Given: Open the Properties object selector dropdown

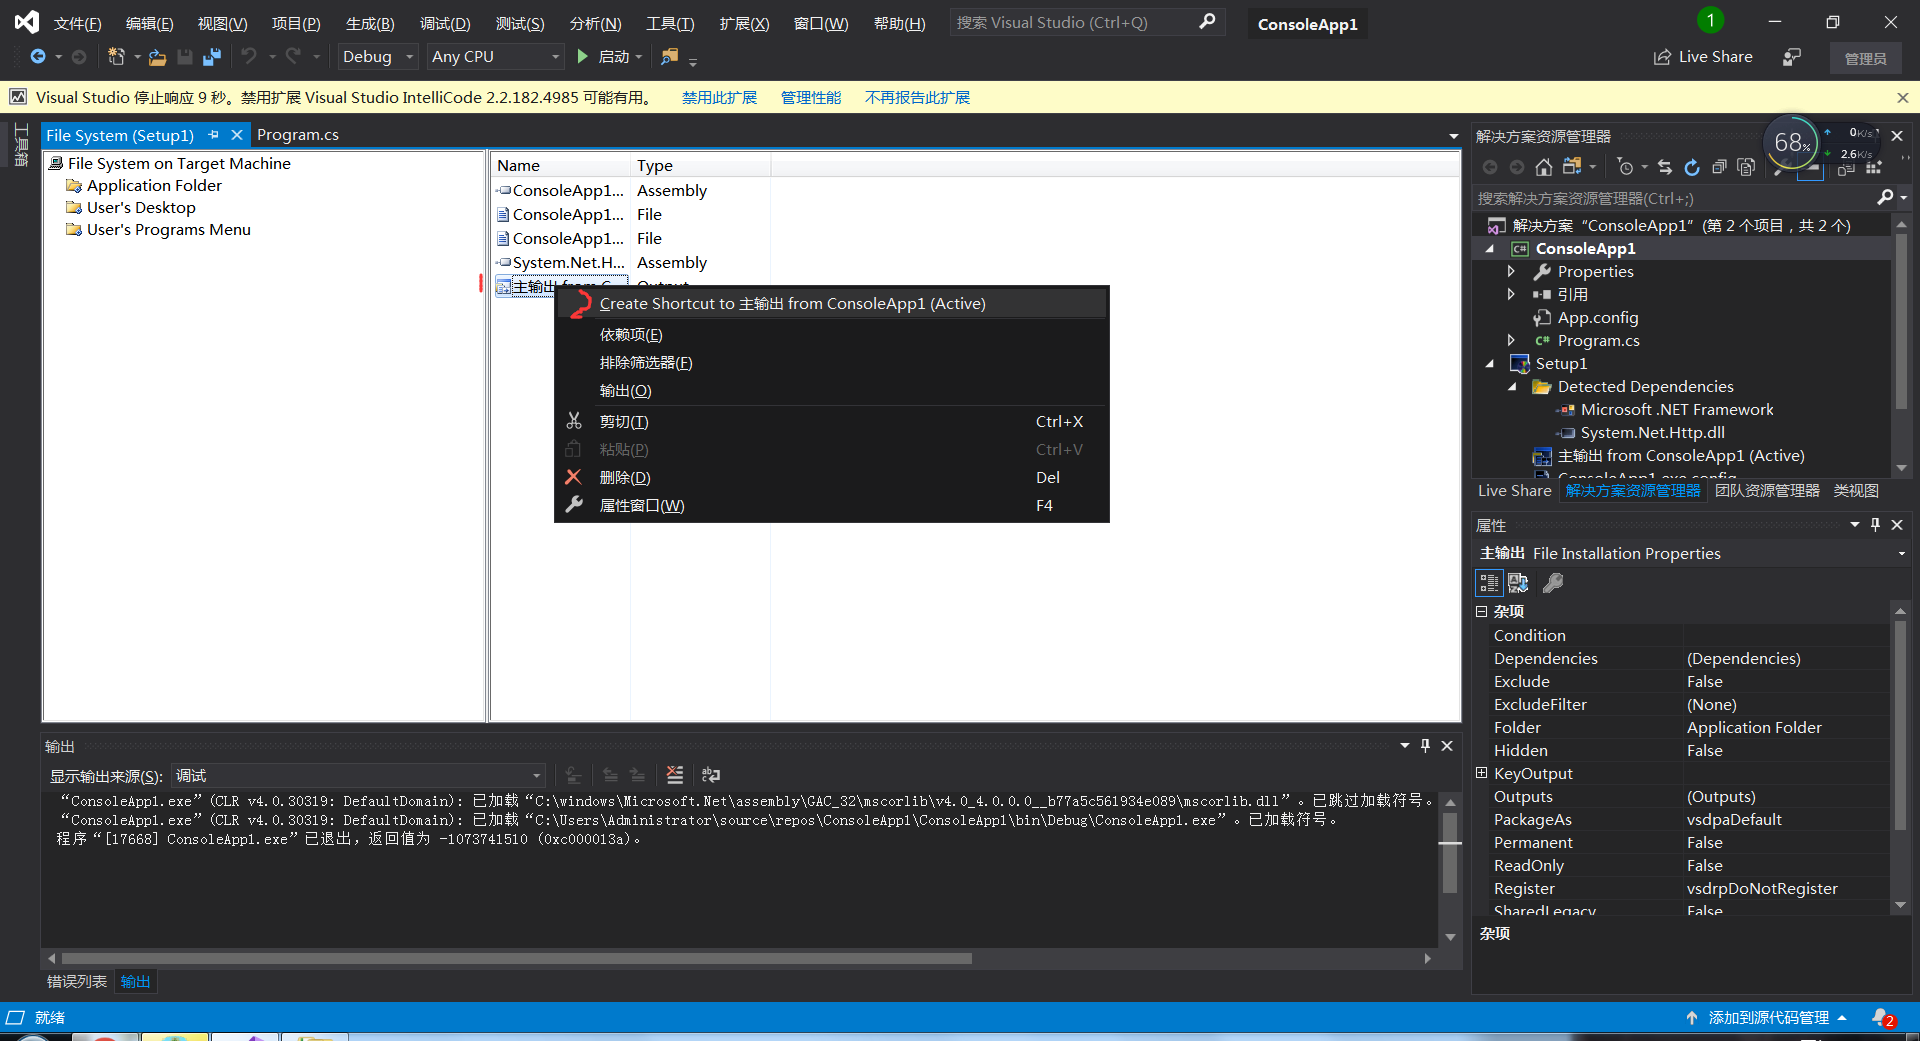Looking at the screenshot, I should 1901,553.
